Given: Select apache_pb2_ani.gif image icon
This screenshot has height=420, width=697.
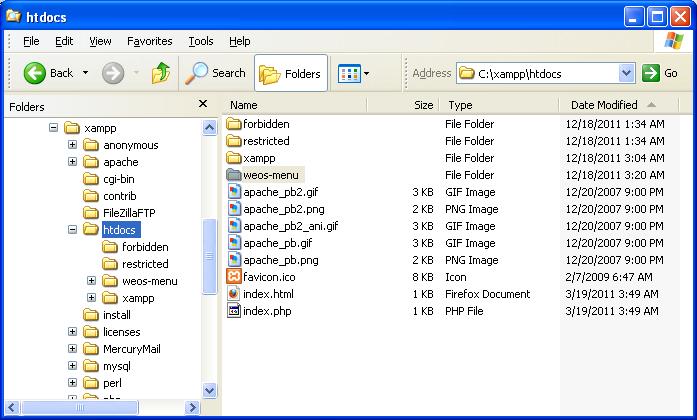Looking at the screenshot, I should click(x=234, y=226).
